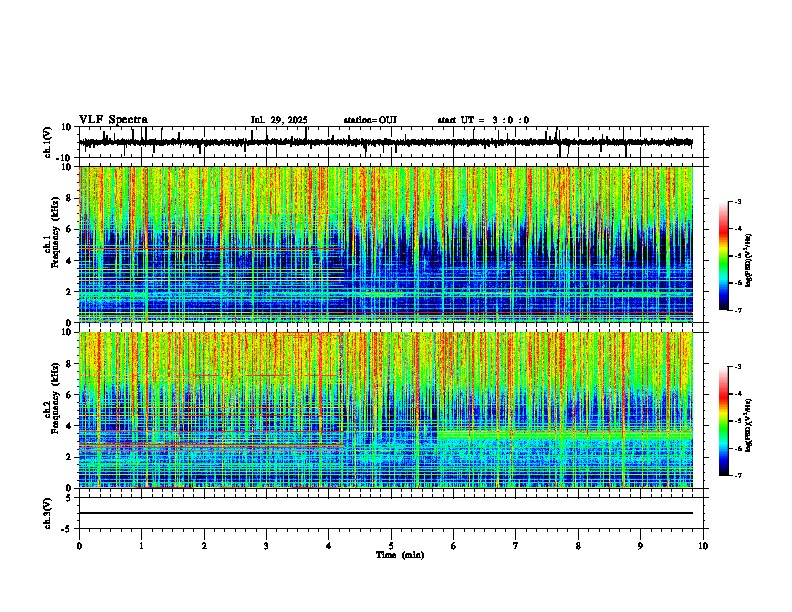Click the time axis tick label "10"
The height and width of the screenshot is (612, 792).
click(x=703, y=546)
